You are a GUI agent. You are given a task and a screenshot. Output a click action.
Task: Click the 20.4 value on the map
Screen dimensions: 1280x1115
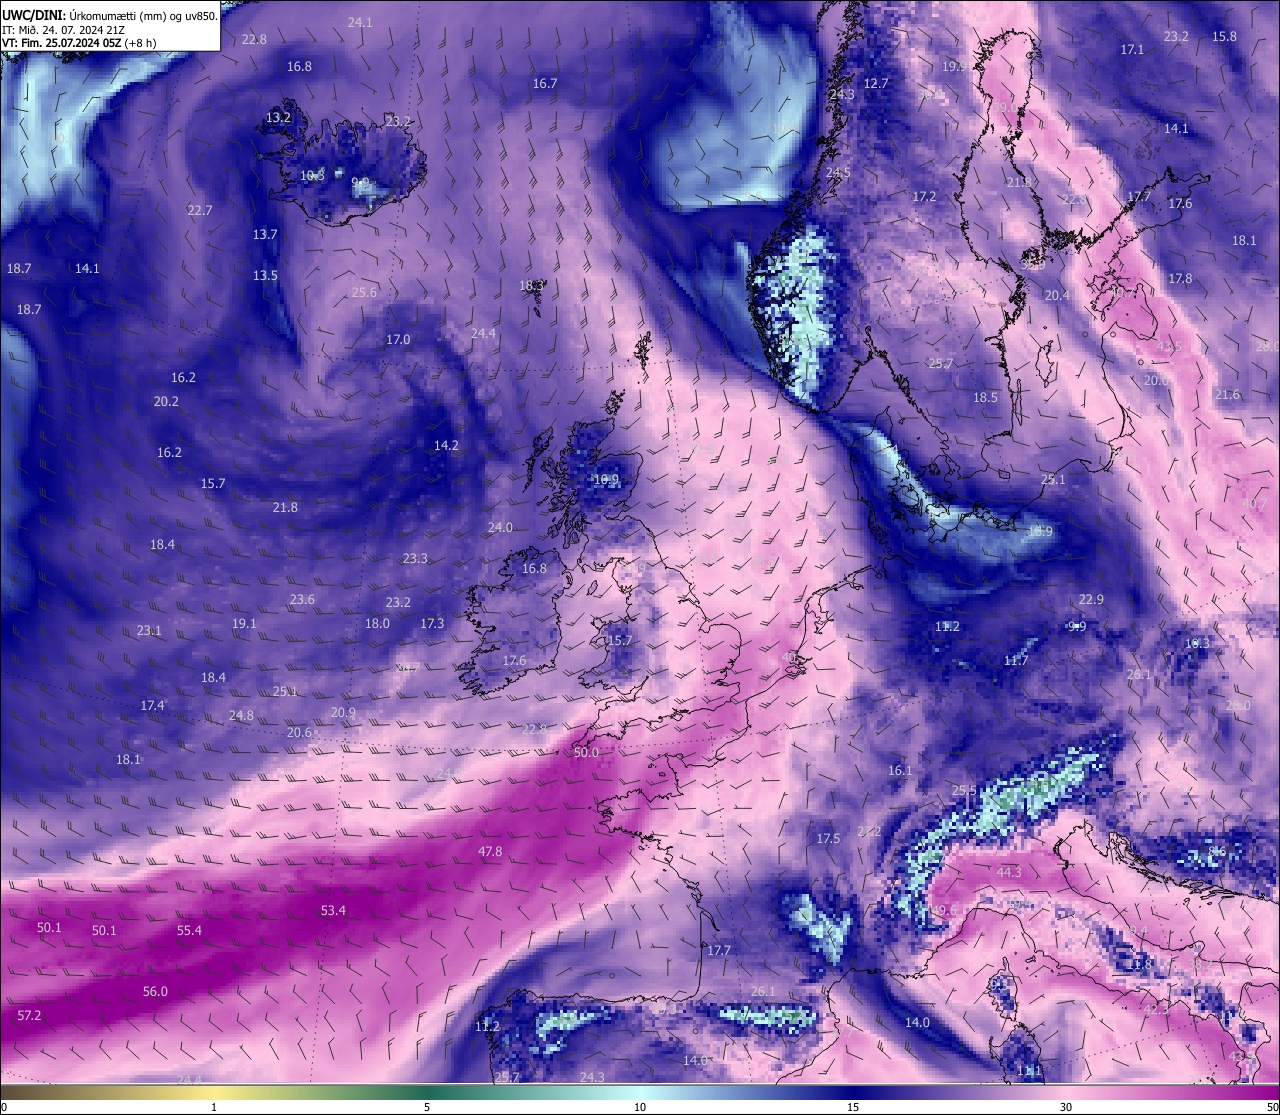pyautogui.click(x=1057, y=296)
